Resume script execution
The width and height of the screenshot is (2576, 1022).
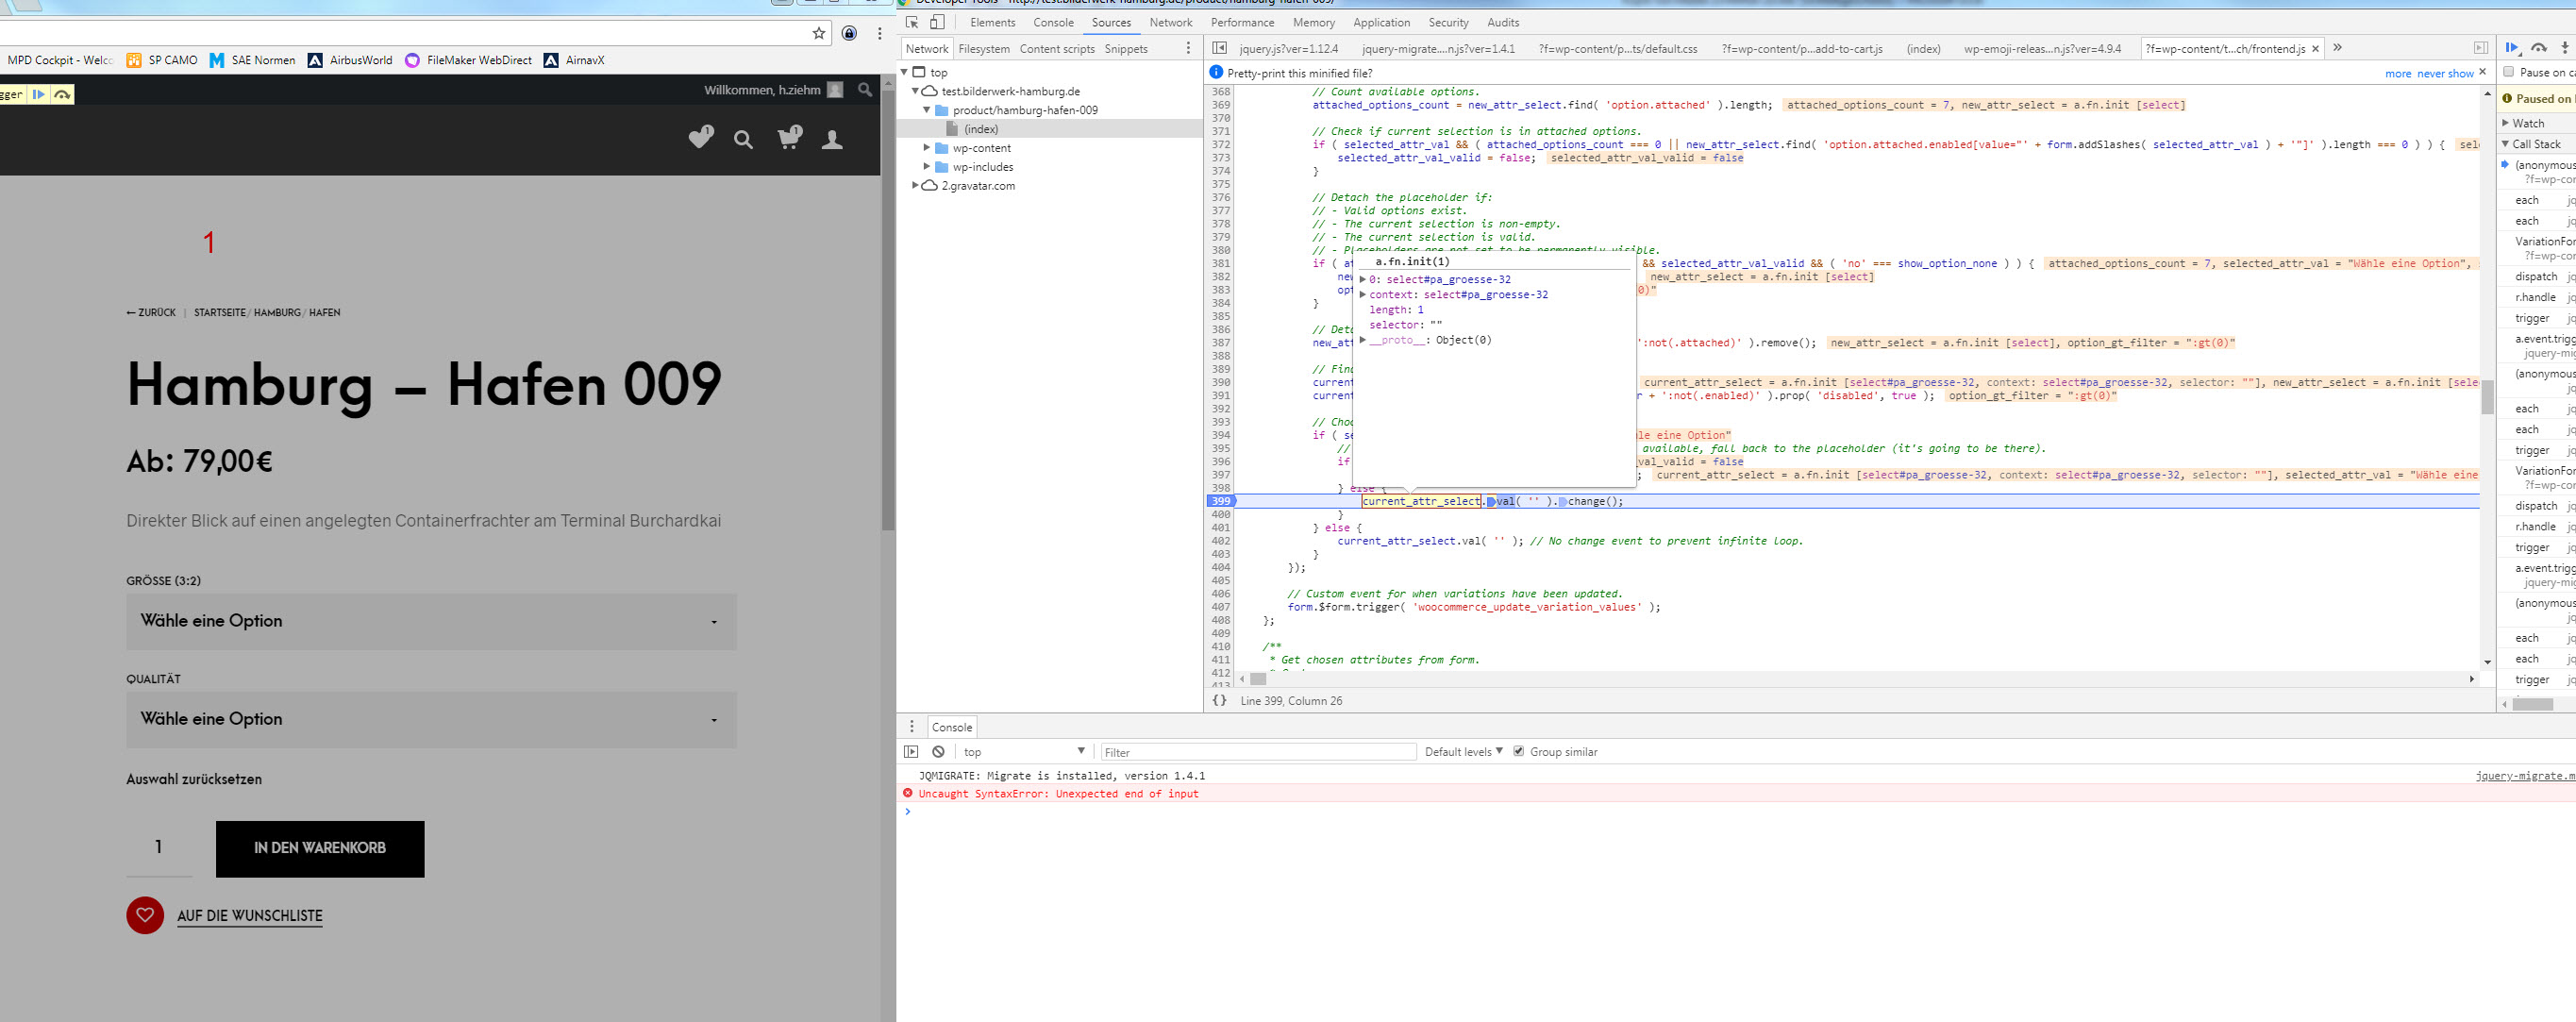pyautogui.click(x=2512, y=47)
